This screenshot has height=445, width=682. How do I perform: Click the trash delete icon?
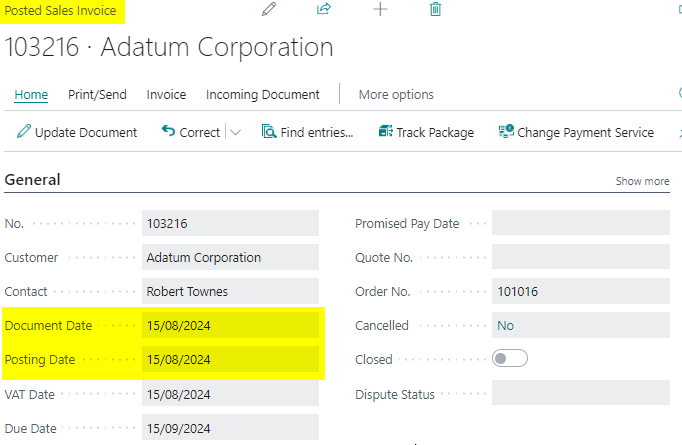click(435, 9)
